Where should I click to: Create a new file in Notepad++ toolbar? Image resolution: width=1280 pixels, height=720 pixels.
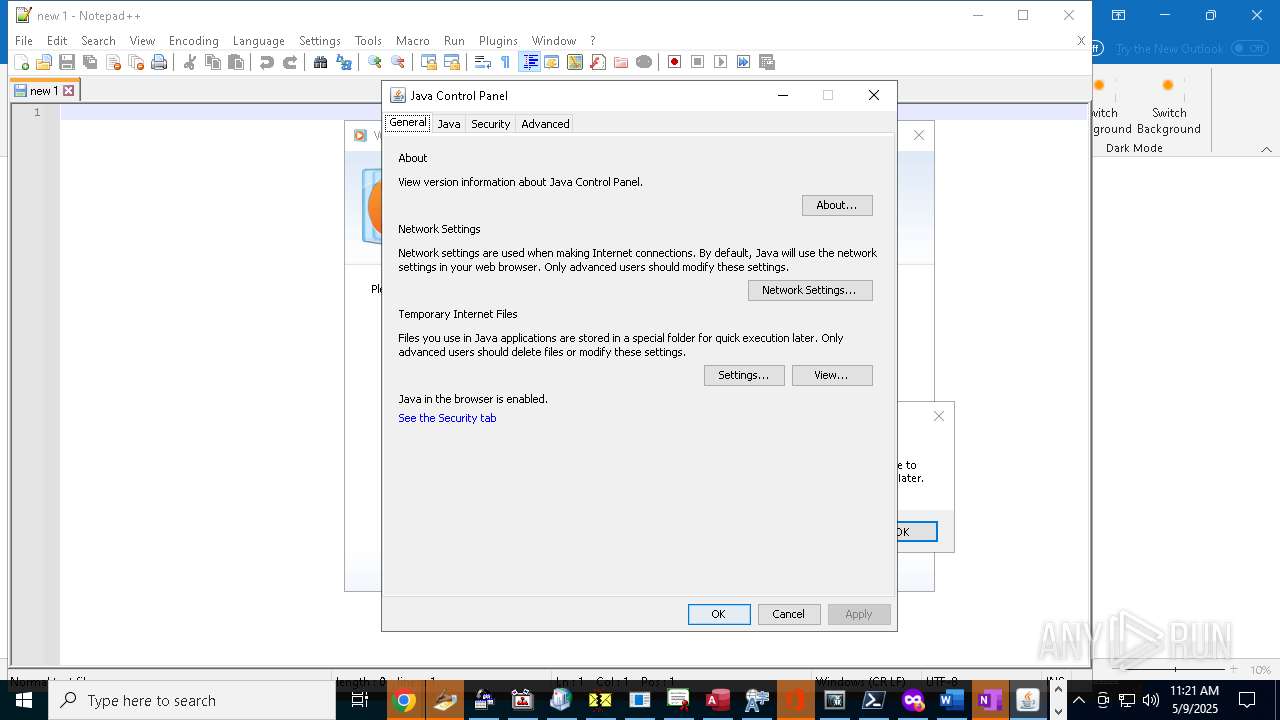point(21,62)
